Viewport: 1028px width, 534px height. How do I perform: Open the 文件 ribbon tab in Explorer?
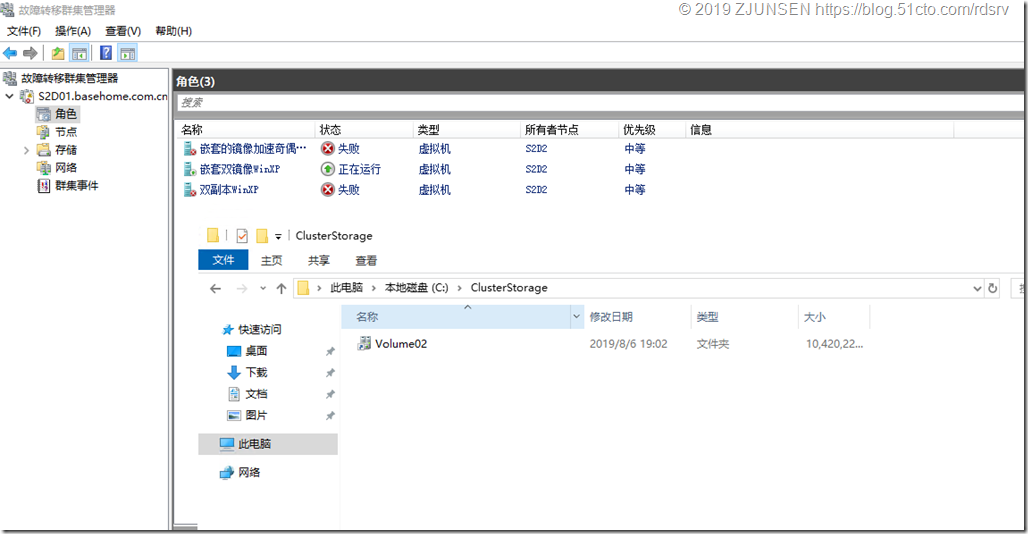(x=223, y=259)
